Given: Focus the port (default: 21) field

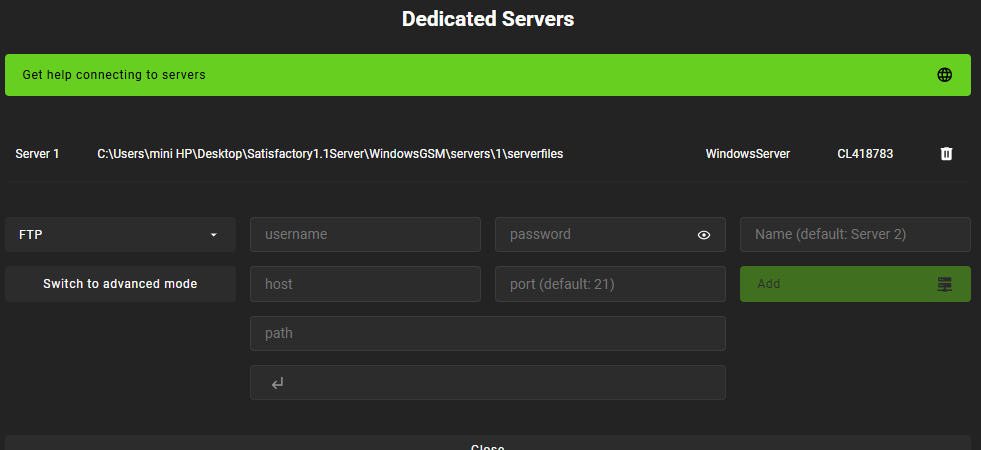Looking at the screenshot, I should point(610,284).
